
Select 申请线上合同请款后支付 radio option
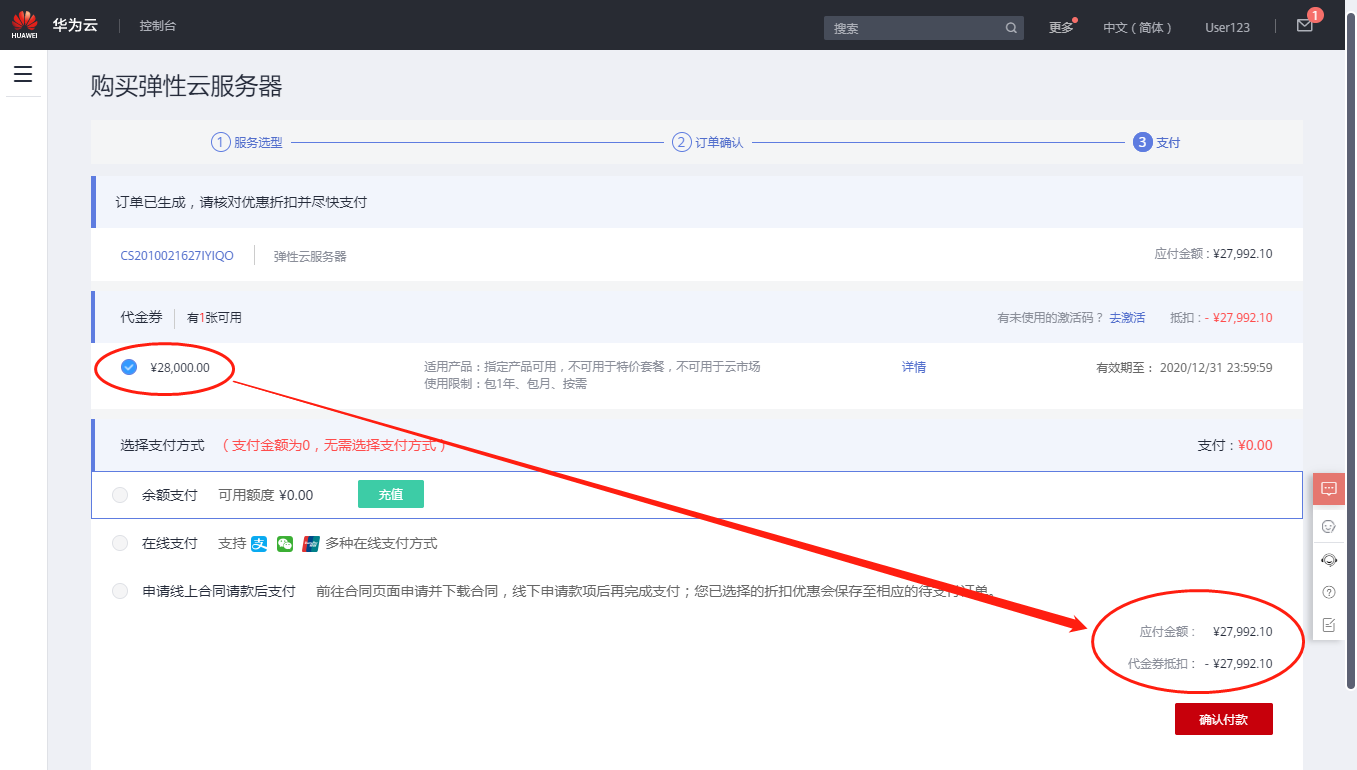pyautogui.click(x=120, y=591)
